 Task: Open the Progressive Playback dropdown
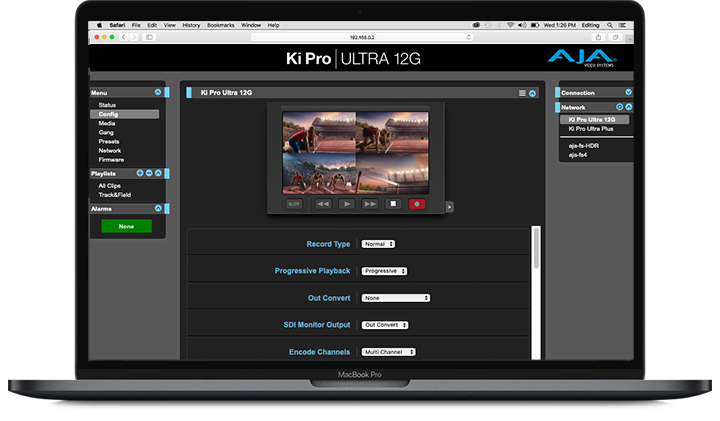pyautogui.click(x=385, y=271)
